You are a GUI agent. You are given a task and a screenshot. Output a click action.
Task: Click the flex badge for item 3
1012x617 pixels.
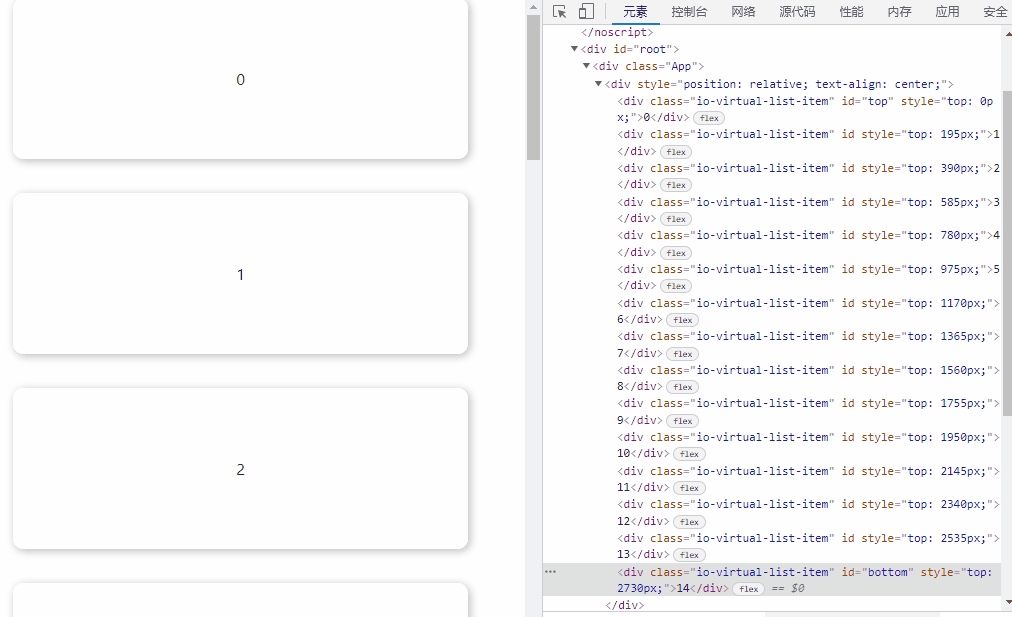[676, 219]
